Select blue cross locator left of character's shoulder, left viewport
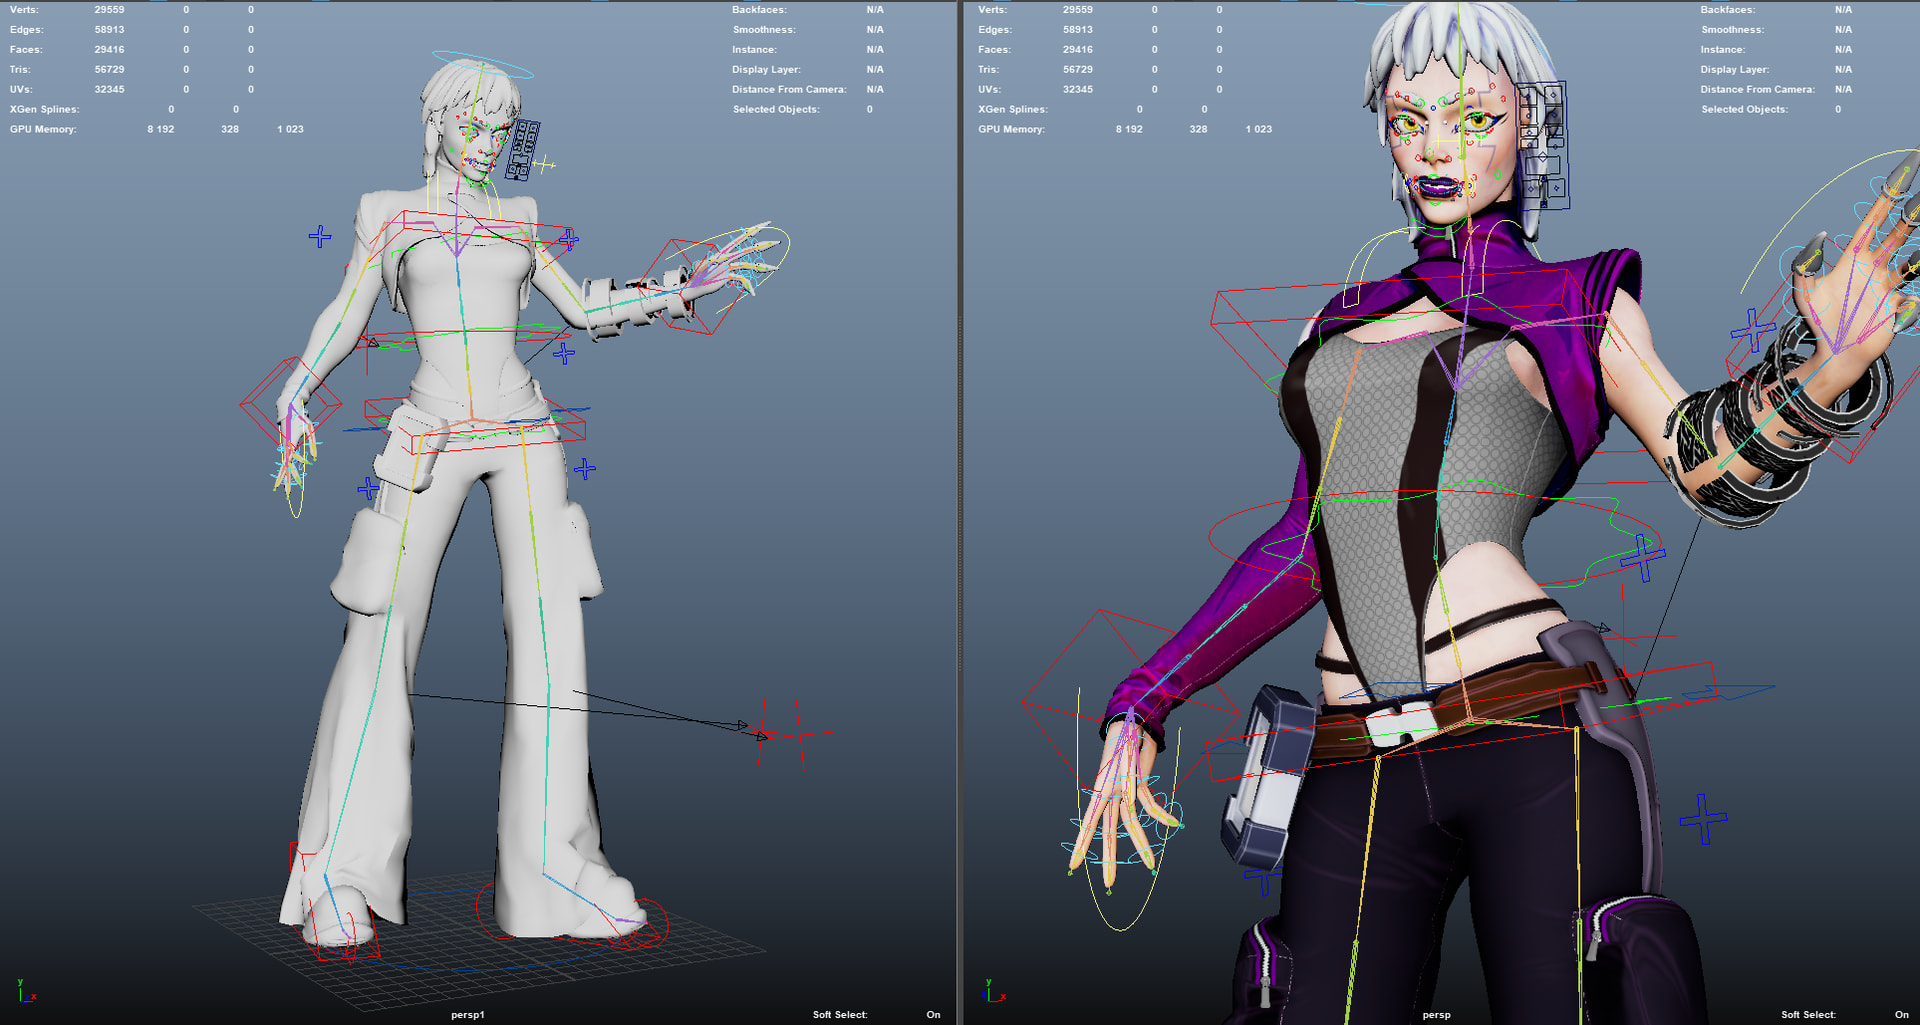1920x1025 pixels. pos(320,237)
